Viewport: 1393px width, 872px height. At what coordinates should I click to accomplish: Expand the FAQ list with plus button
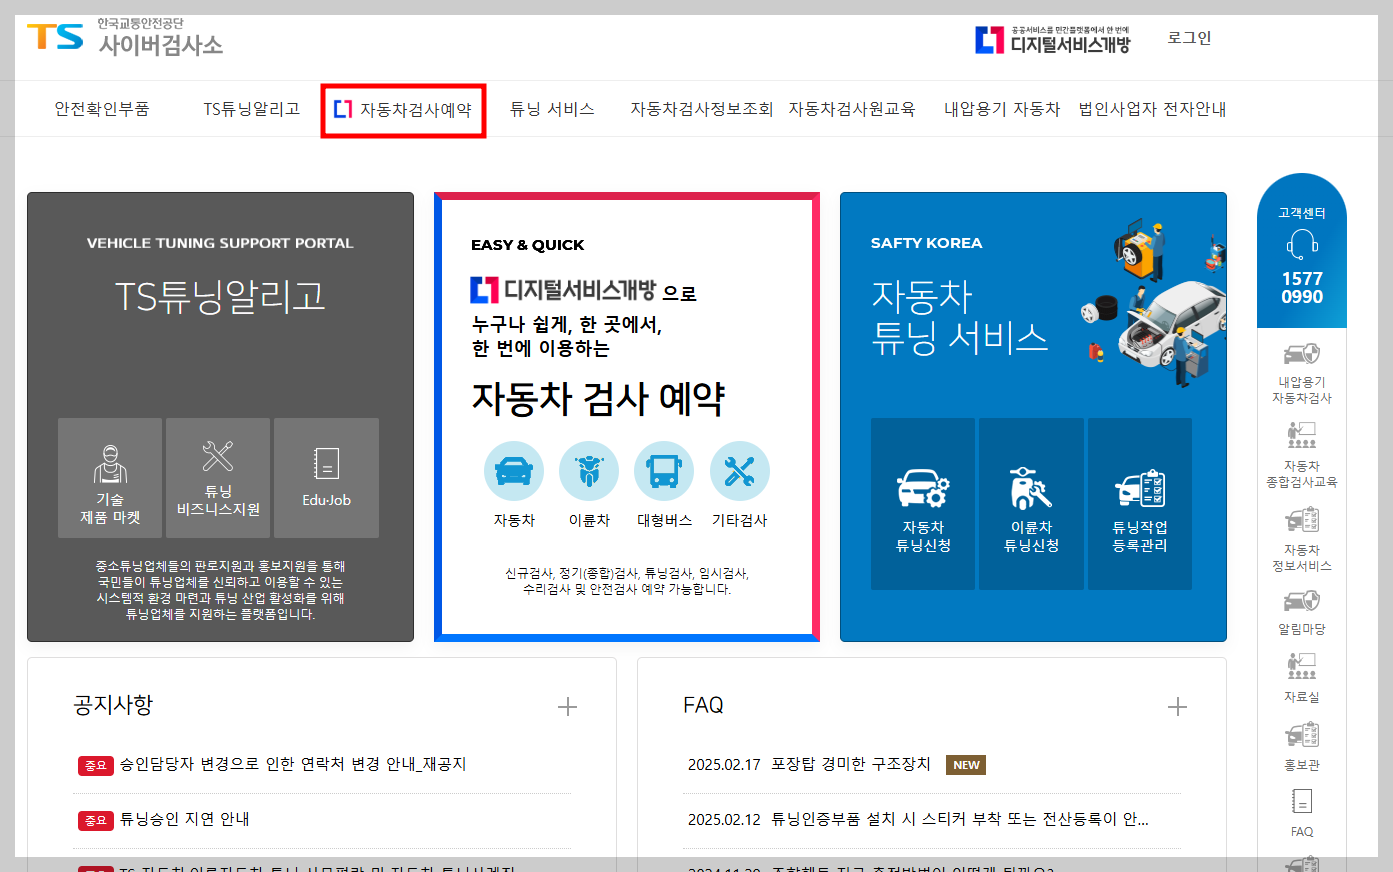pos(1177,706)
